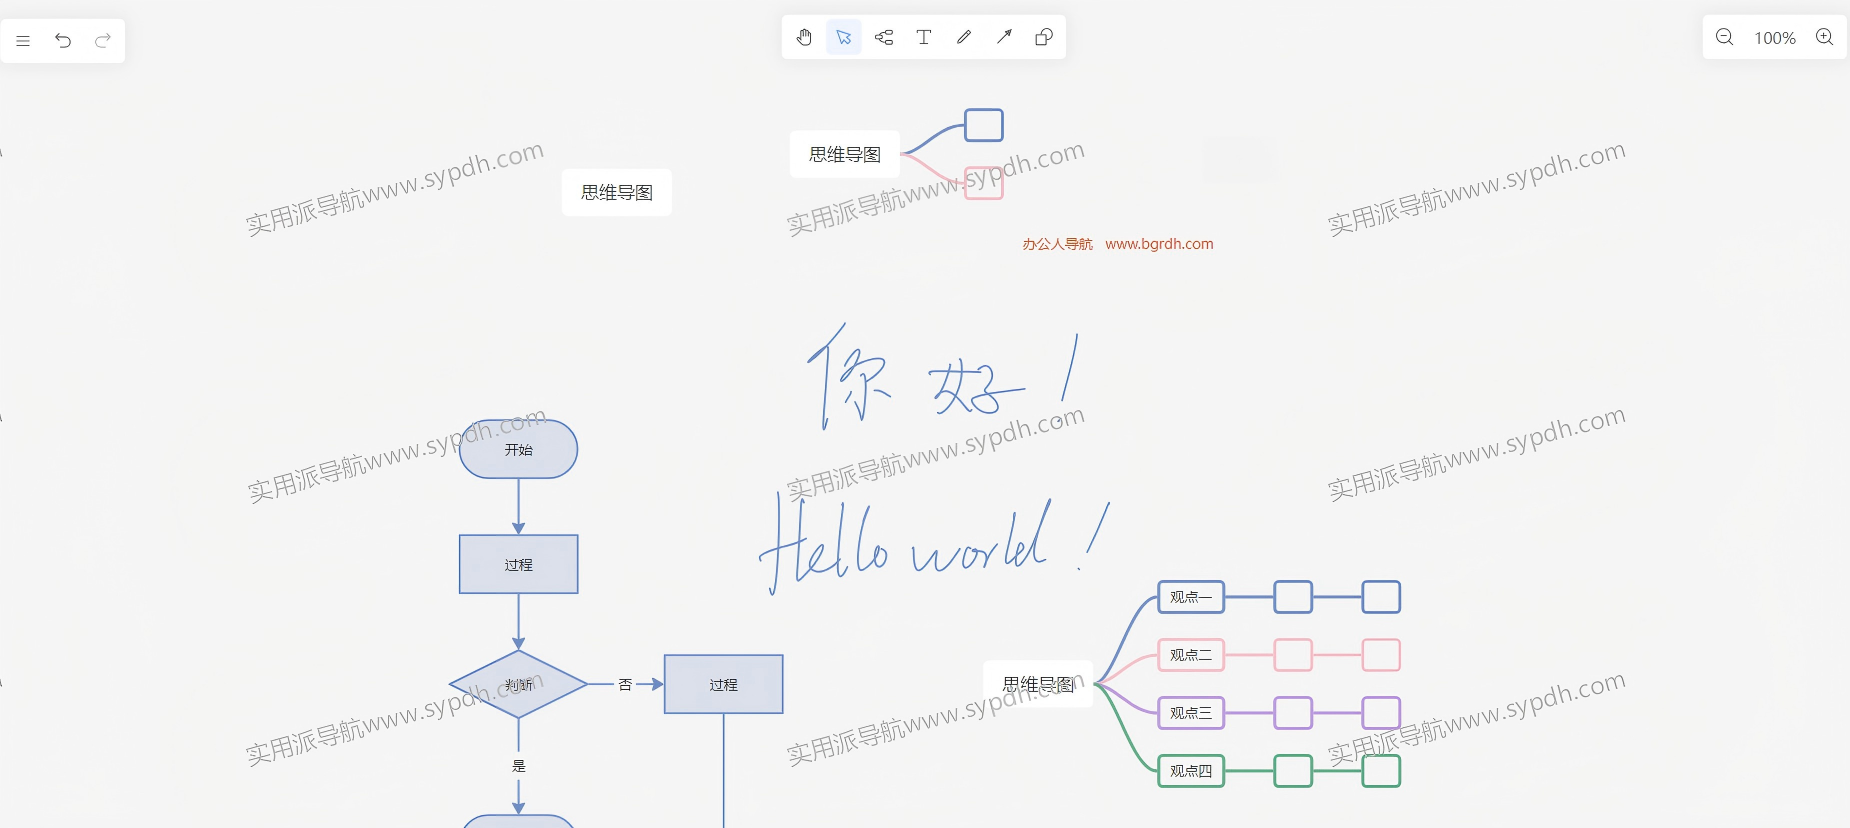
Task: Zoom out the canvas
Action: pos(1724,38)
